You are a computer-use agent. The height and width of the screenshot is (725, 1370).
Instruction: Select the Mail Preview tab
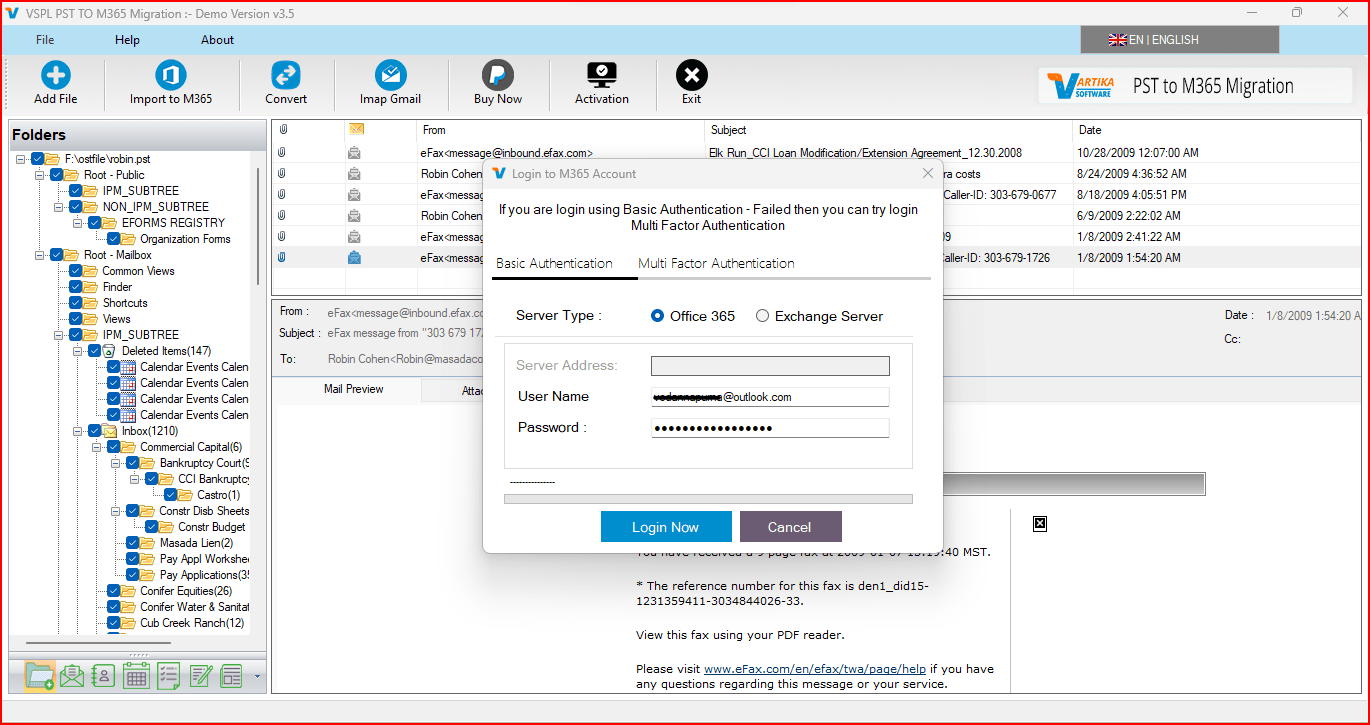point(354,389)
